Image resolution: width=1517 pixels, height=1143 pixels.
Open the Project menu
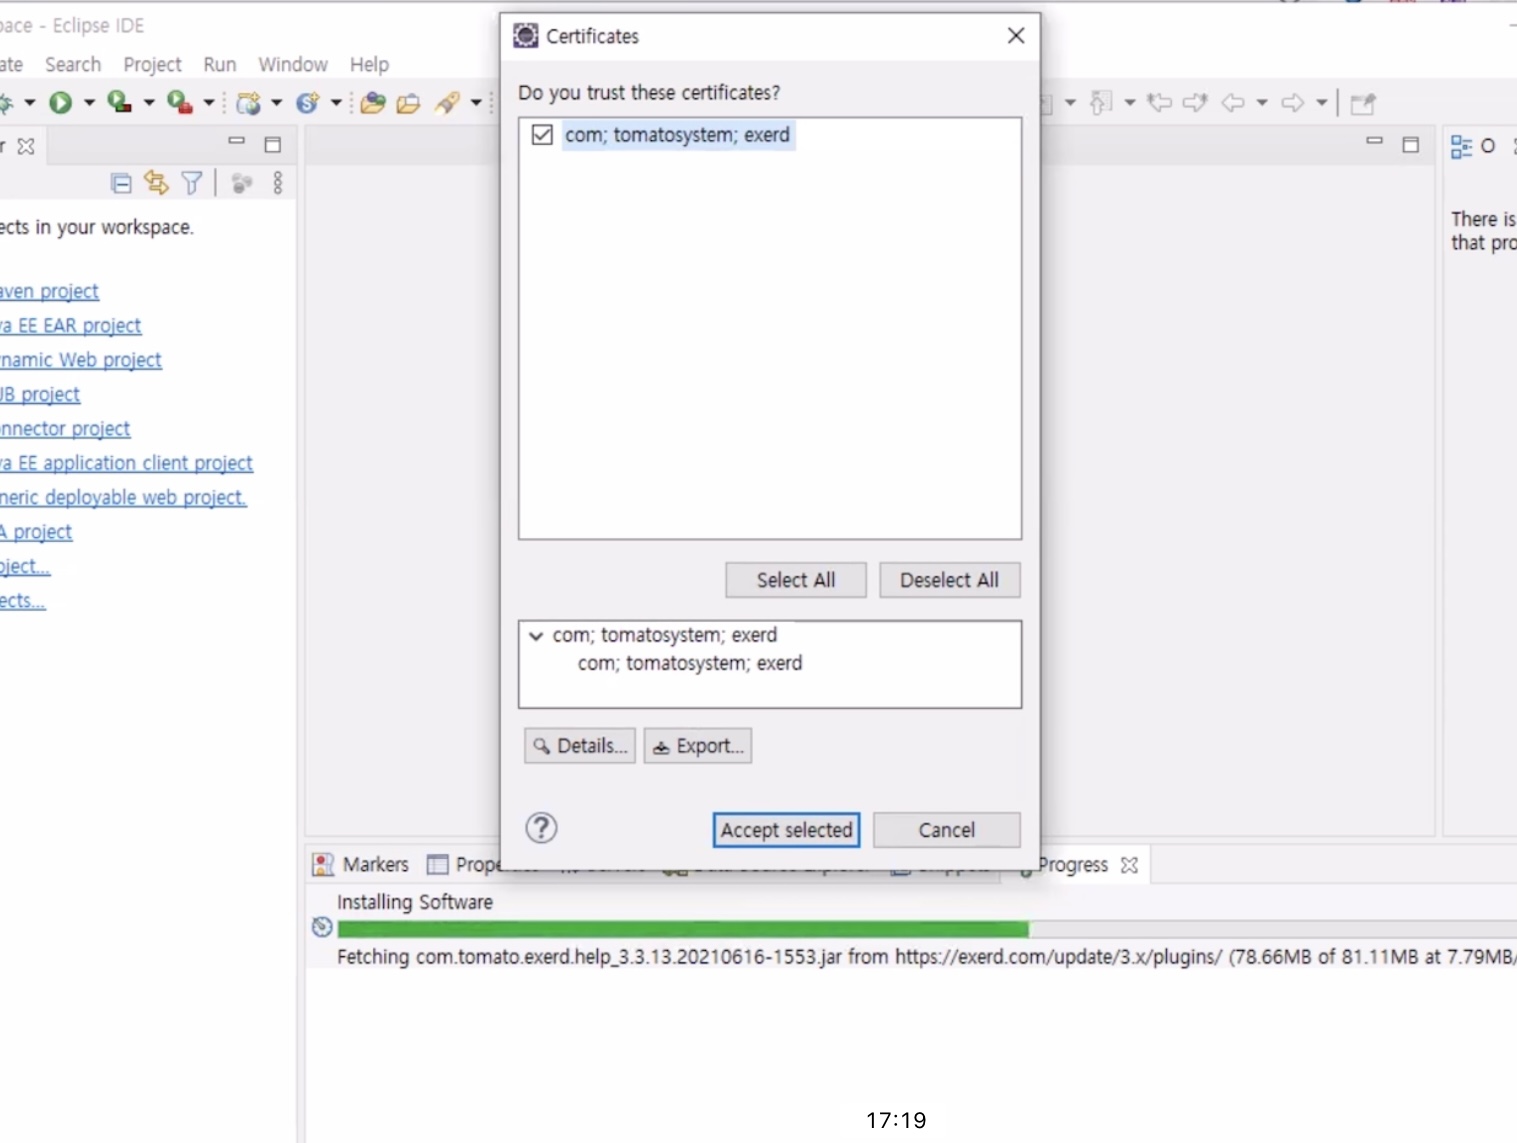[152, 64]
